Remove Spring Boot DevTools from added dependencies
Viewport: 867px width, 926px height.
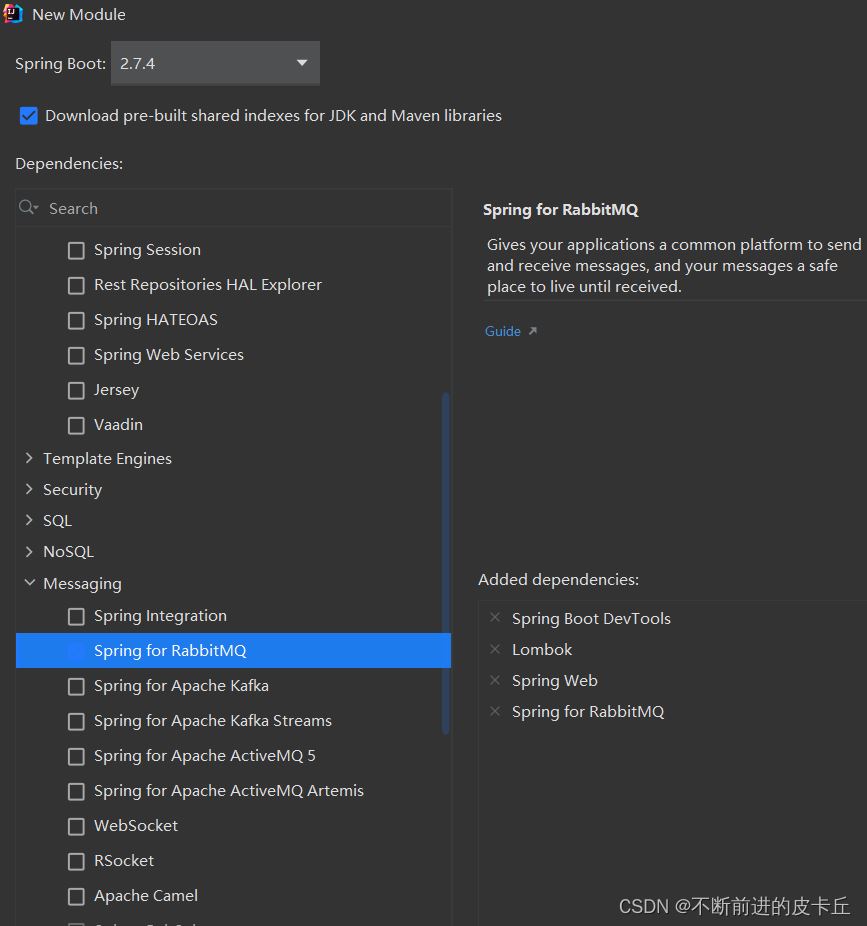coord(495,618)
